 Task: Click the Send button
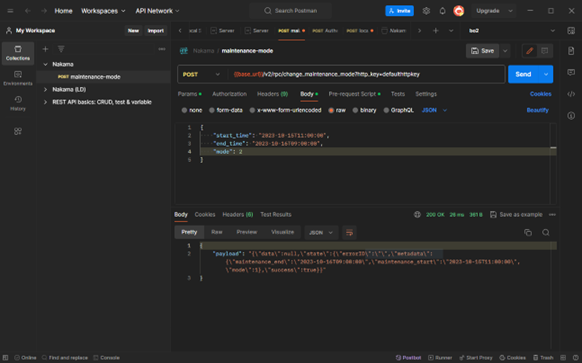click(x=523, y=74)
